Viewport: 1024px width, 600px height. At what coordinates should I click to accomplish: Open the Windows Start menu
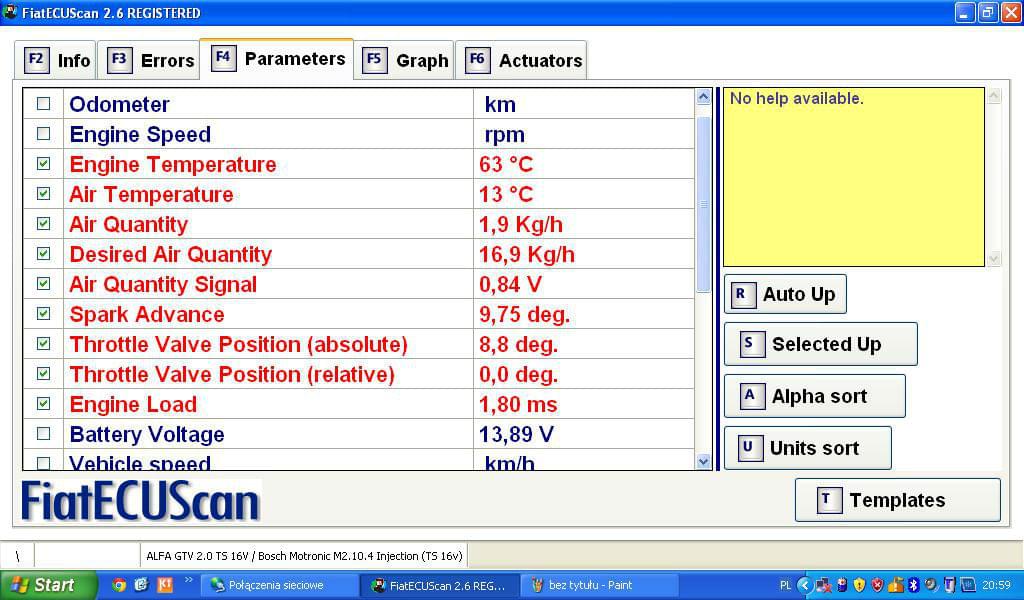(48, 585)
